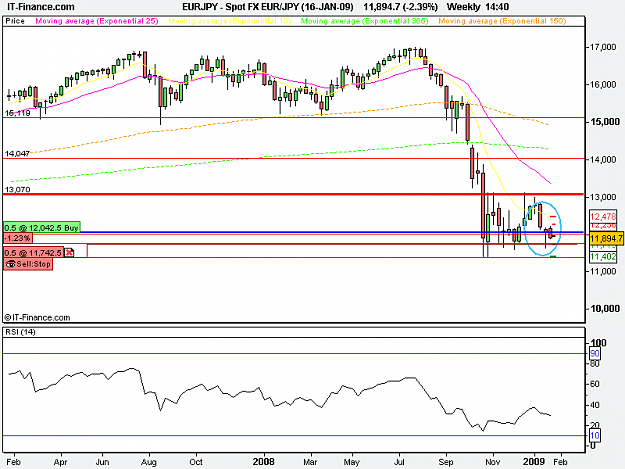Click the Sell:Stop order tag
The image size is (625, 469).
(x=28, y=264)
